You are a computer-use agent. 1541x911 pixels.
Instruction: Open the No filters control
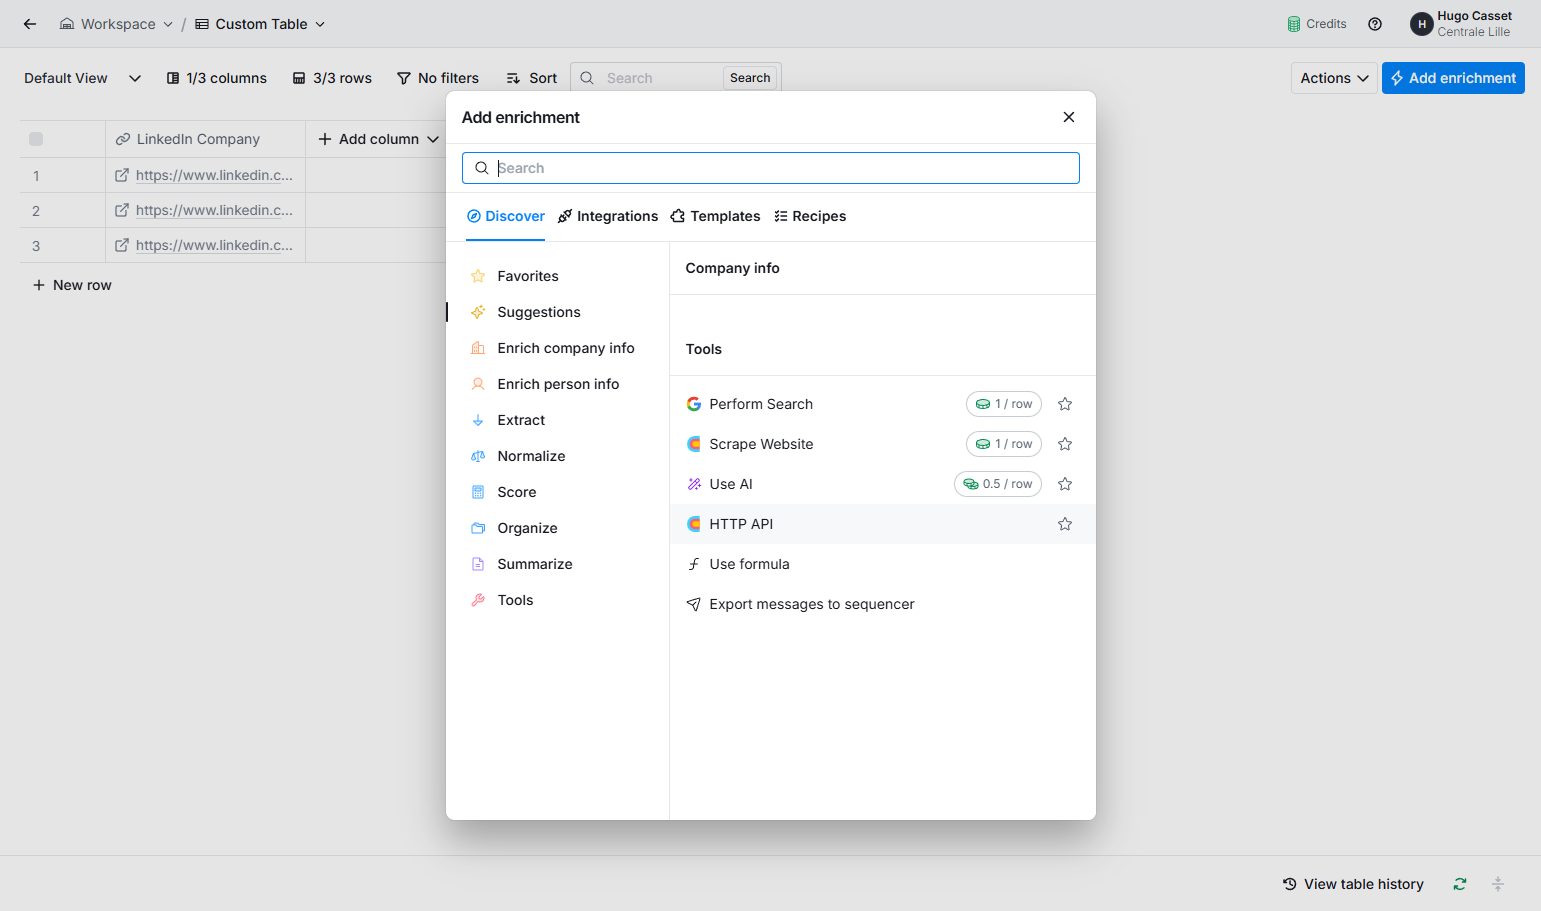[438, 78]
